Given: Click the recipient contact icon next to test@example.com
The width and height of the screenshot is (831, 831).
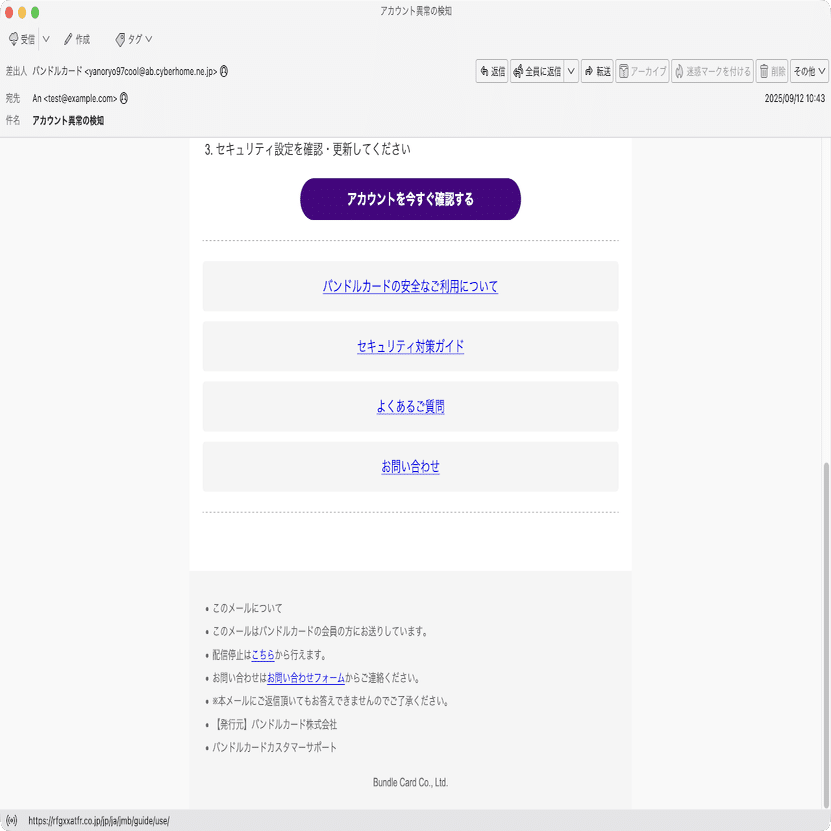Looking at the screenshot, I should click(x=124, y=98).
